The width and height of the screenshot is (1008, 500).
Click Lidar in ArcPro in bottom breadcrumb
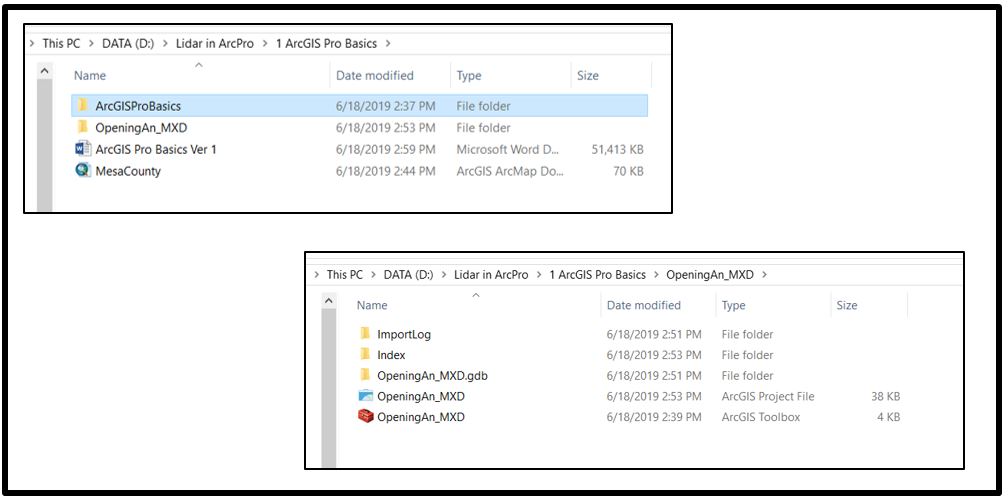point(490,274)
